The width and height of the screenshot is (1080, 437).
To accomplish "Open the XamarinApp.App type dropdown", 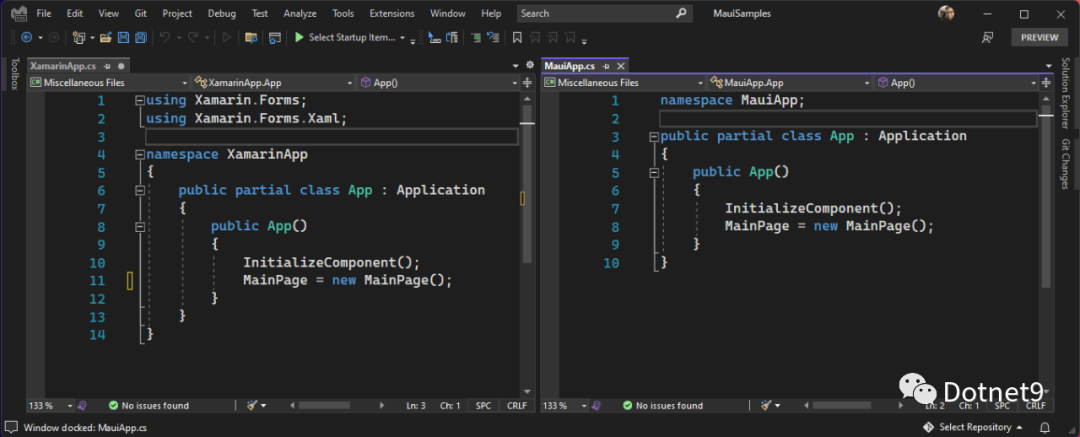I will click(x=274, y=83).
